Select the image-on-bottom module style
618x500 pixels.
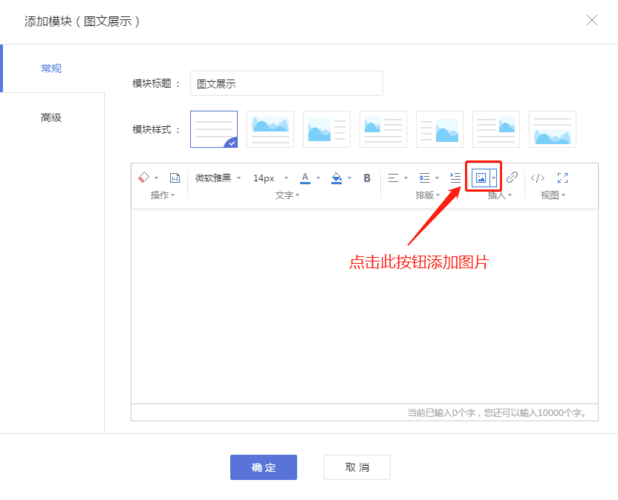[553, 129]
